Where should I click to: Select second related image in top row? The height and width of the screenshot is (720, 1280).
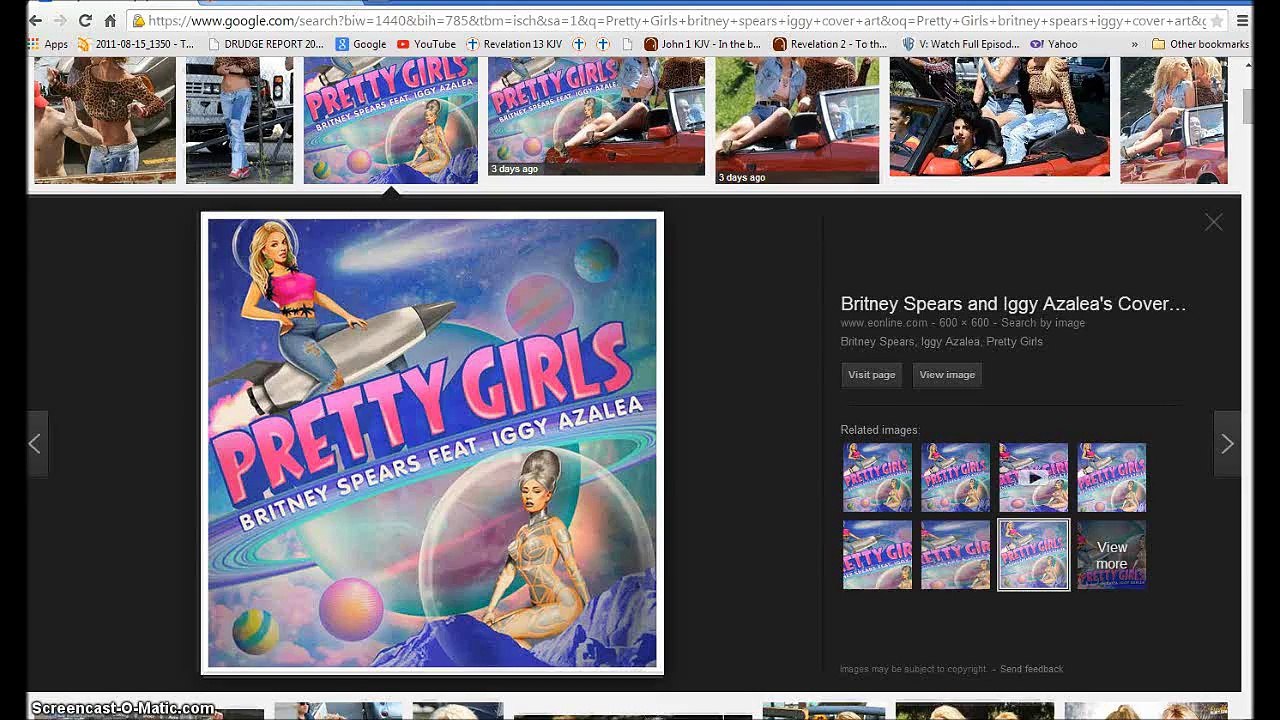coord(955,477)
